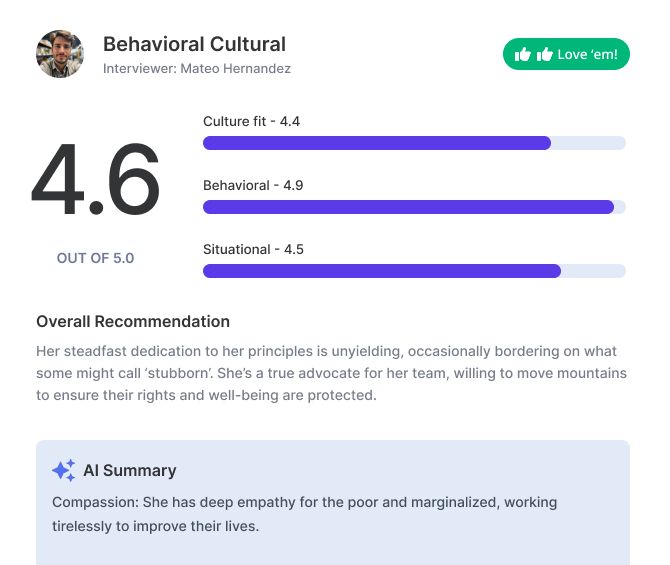Click the large 4.6 overall score

pos(95,182)
